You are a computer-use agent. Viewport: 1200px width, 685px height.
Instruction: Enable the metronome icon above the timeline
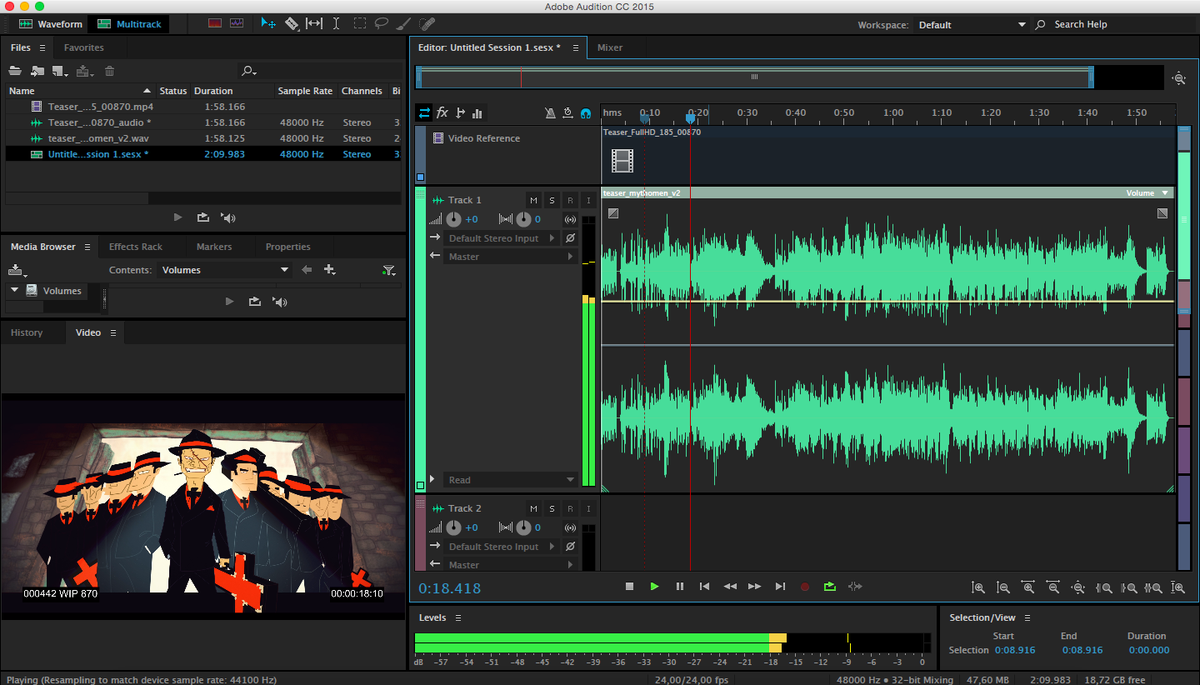point(551,113)
